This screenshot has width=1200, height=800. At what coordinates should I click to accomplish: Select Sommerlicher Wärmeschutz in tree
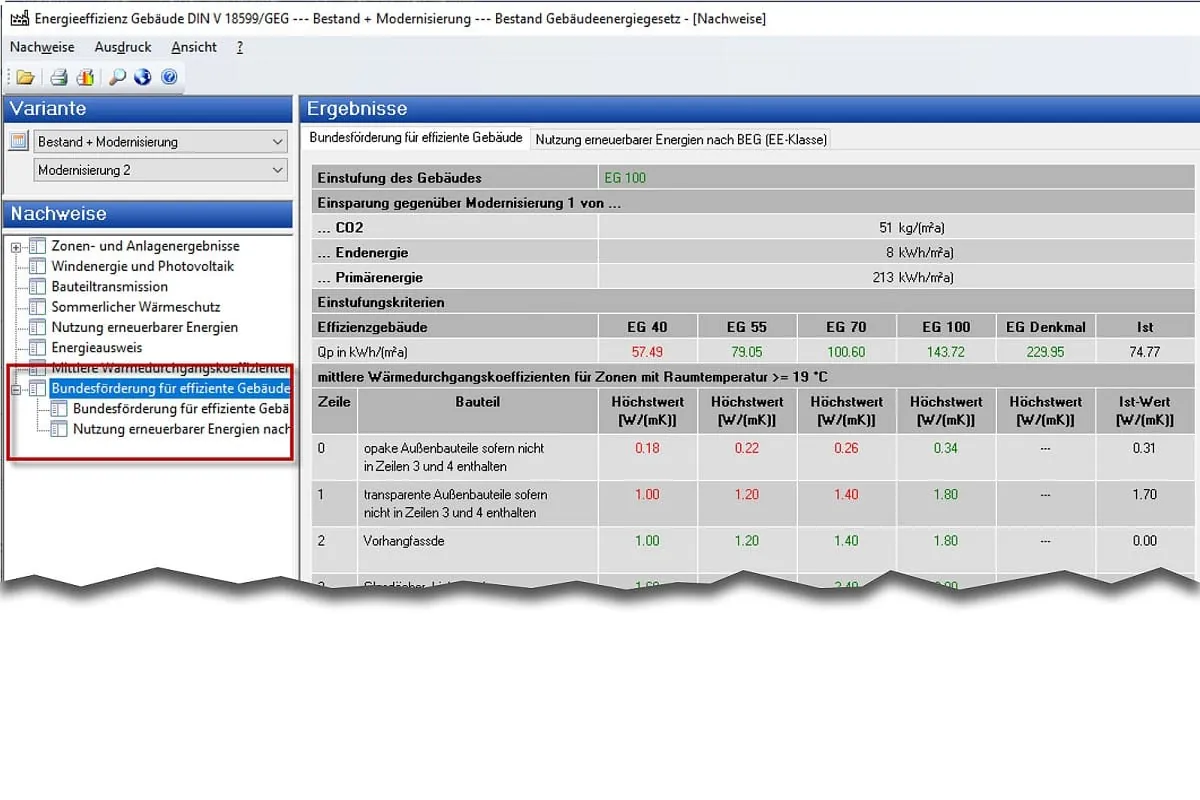pos(135,307)
